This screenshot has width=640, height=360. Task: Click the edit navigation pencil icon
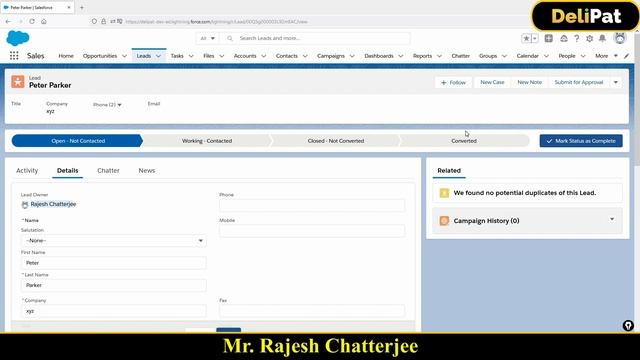(x=627, y=56)
